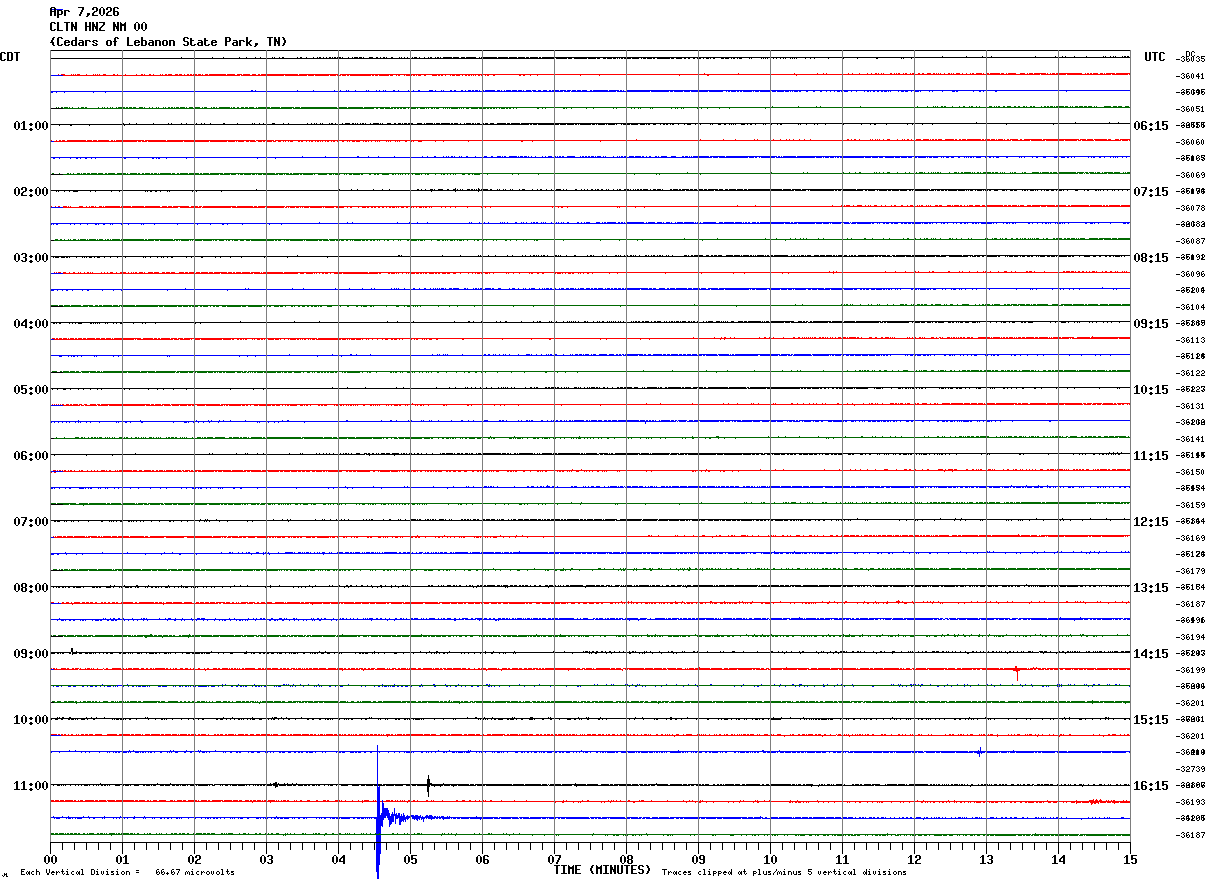Click the station code 'CLTN HNZ NM 00'
Screen dimensions: 1210x886
click(x=98, y=27)
